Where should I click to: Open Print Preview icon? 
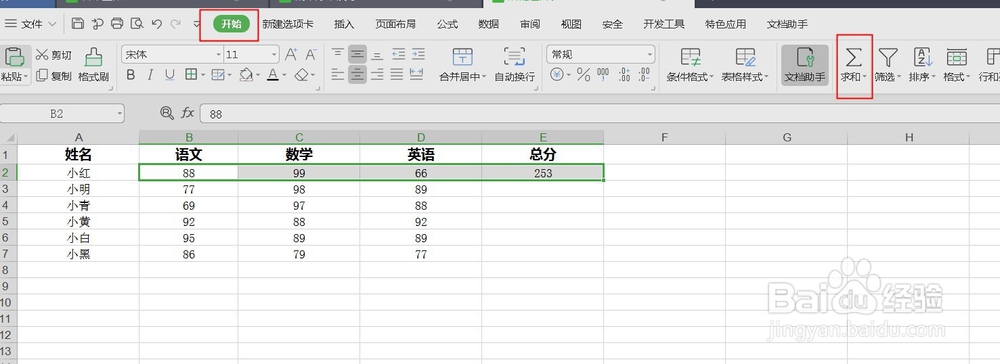[136, 24]
